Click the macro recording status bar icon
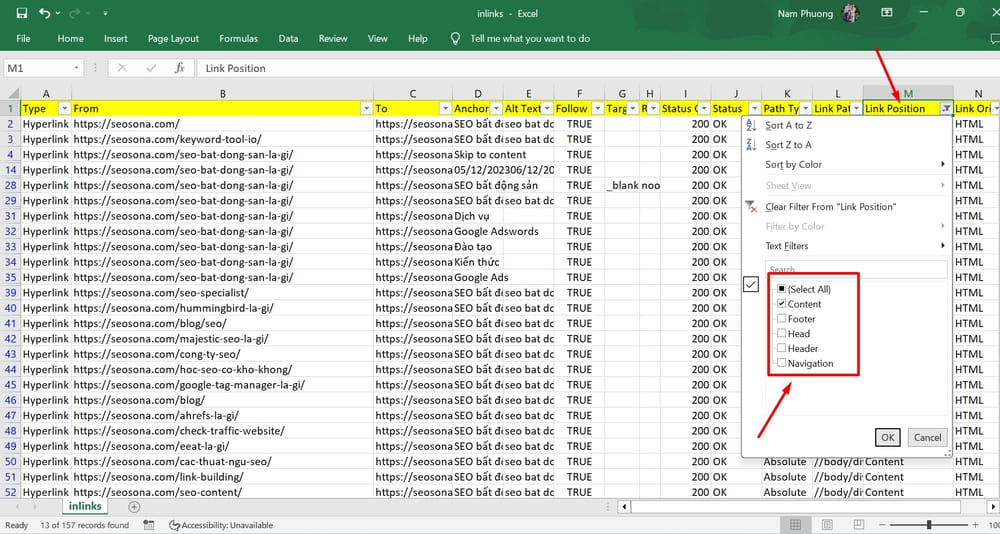Screen dimensions: 1000x534 (x=149, y=525)
